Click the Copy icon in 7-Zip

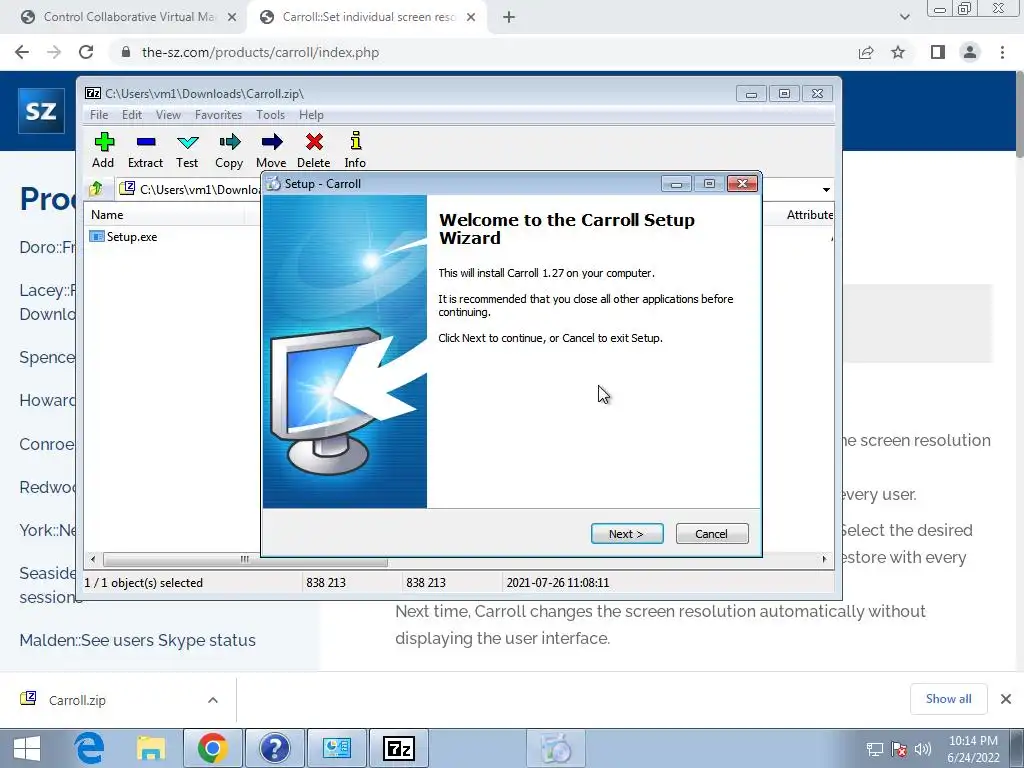229,150
